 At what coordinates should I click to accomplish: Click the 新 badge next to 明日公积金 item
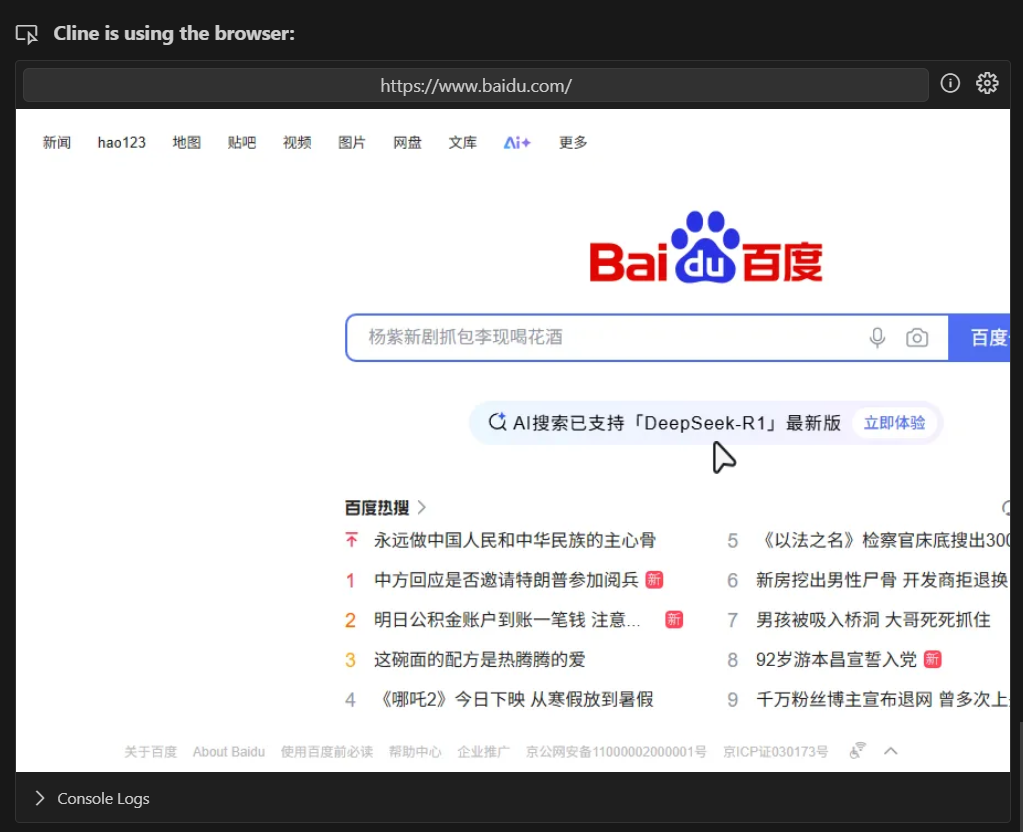674,619
